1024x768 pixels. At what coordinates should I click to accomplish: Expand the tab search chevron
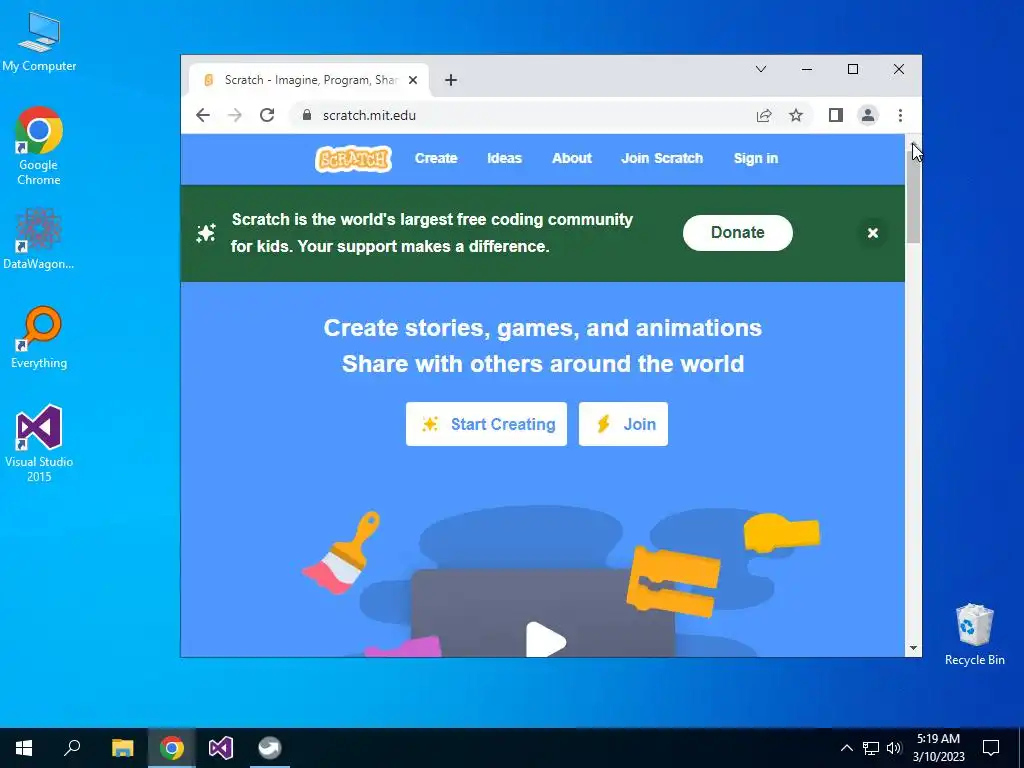tap(761, 69)
